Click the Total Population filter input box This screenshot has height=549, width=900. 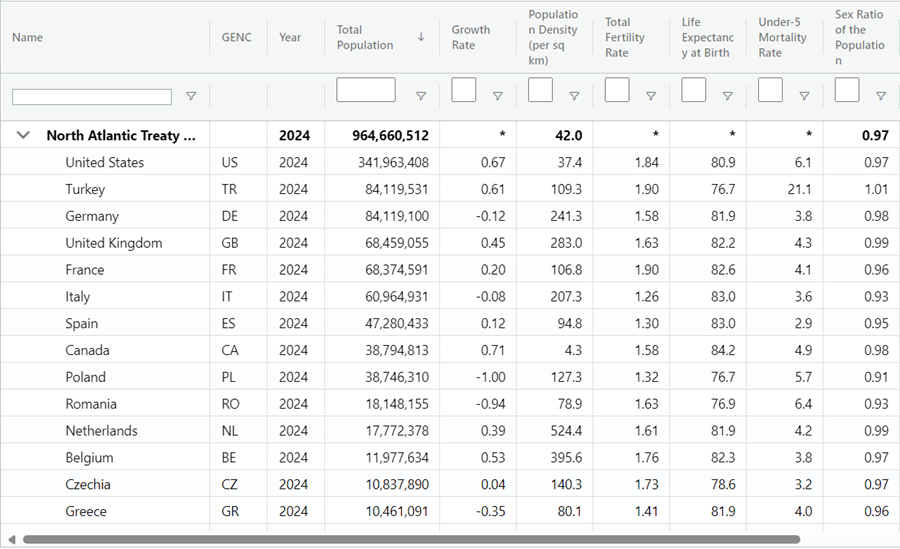[x=366, y=90]
